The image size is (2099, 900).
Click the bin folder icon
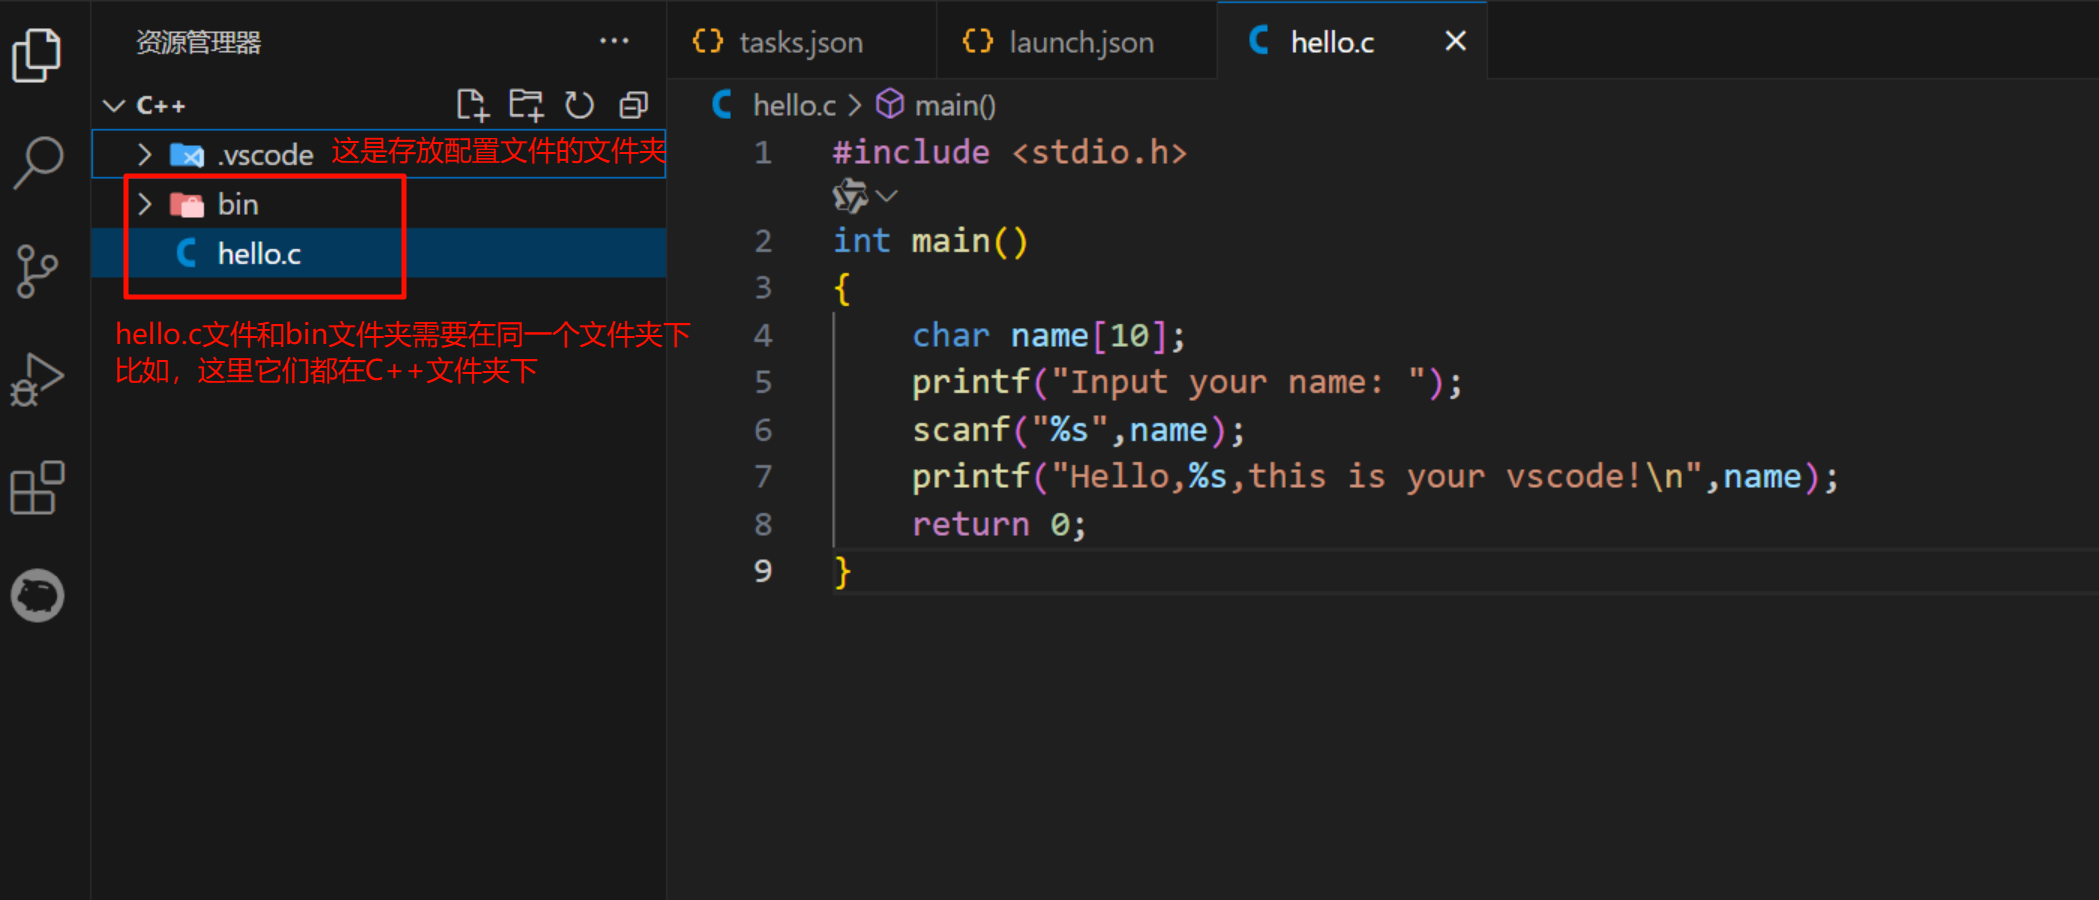pyautogui.click(x=187, y=205)
